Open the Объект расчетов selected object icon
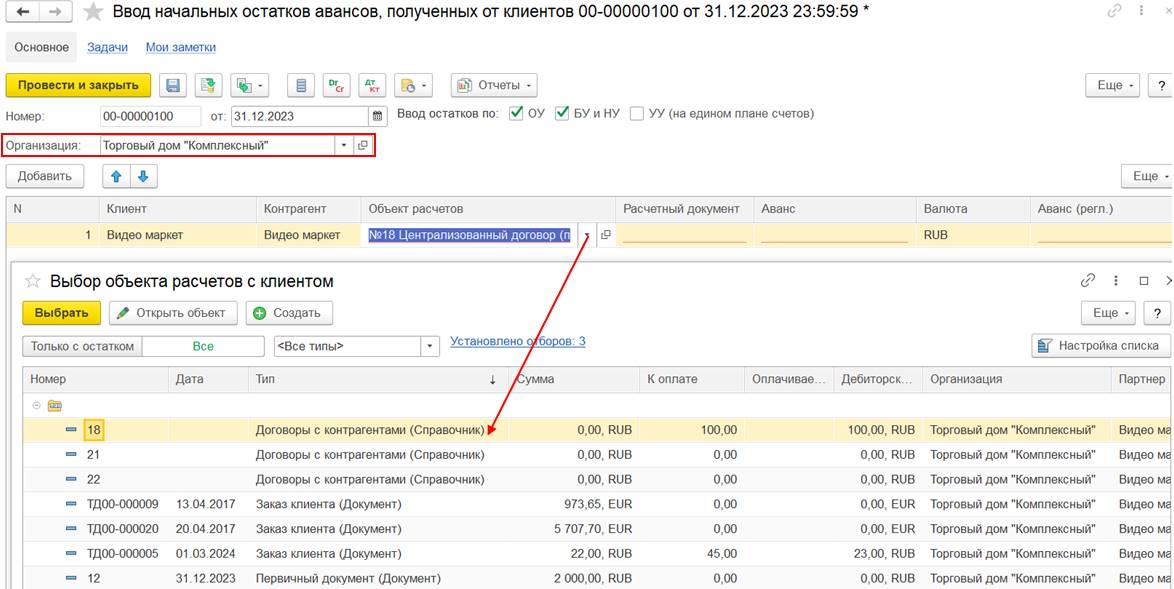 pos(606,235)
